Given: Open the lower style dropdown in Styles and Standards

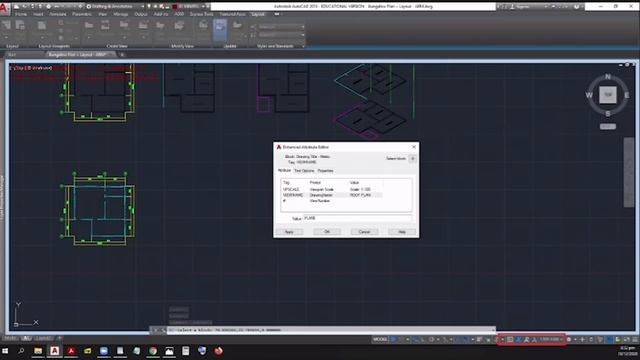Looking at the screenshot, I should pyautogui.click(x=281, y=35).
